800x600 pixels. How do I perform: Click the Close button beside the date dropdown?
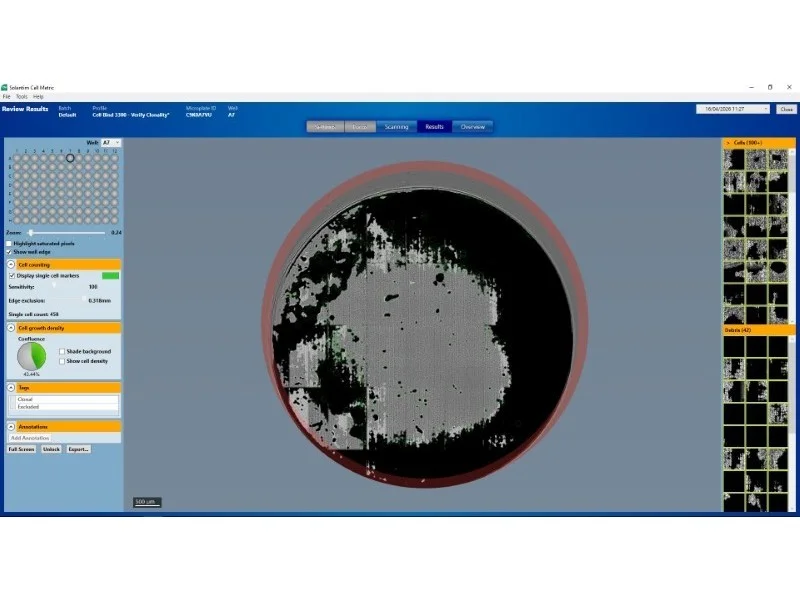[x=786, y=109]
